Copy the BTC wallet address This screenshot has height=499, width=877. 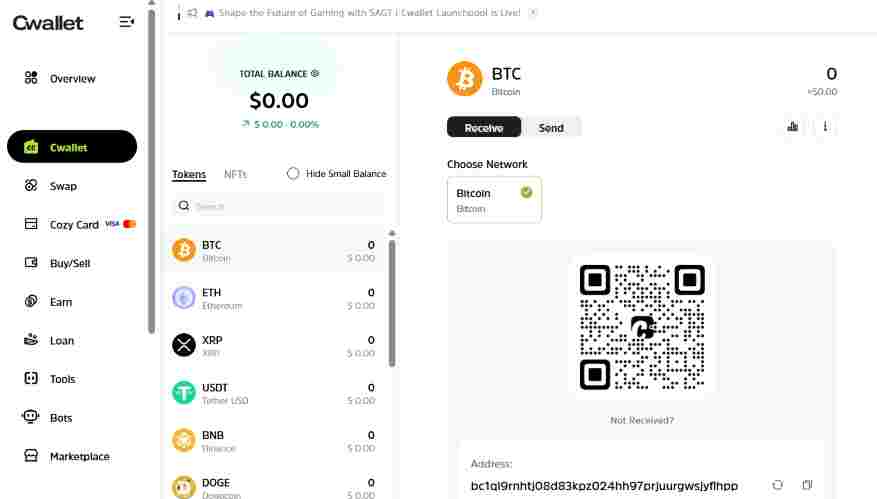[x=807, y=485]
